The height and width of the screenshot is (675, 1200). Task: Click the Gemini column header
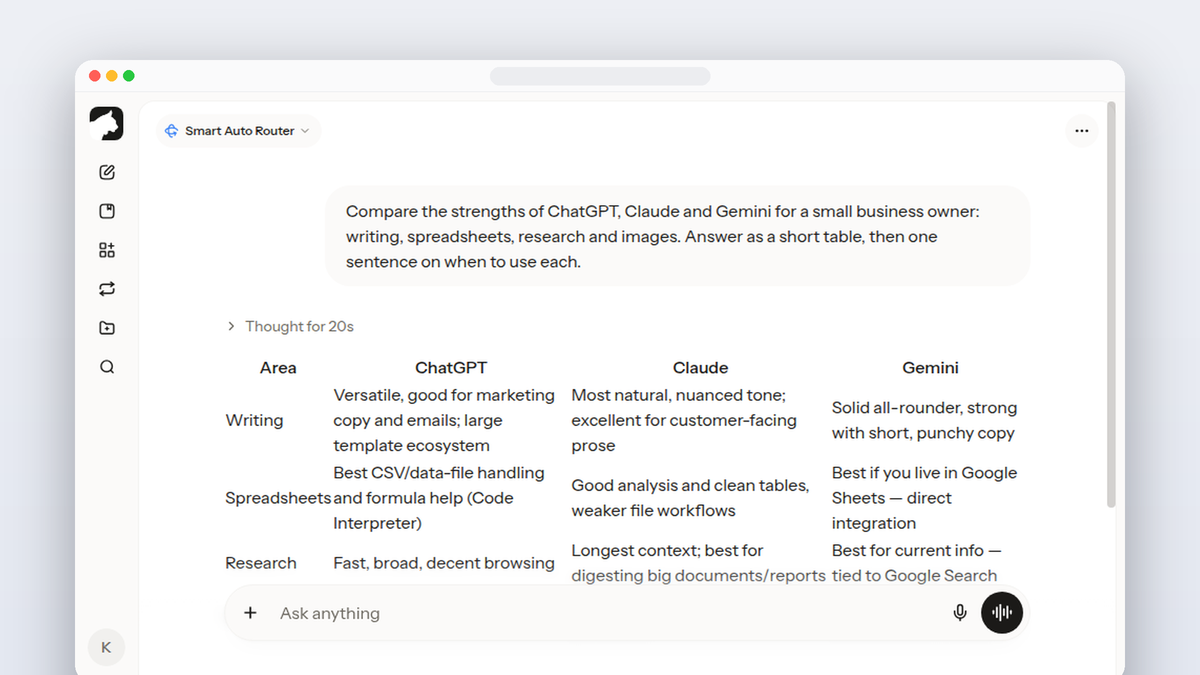tap(930, 368)
